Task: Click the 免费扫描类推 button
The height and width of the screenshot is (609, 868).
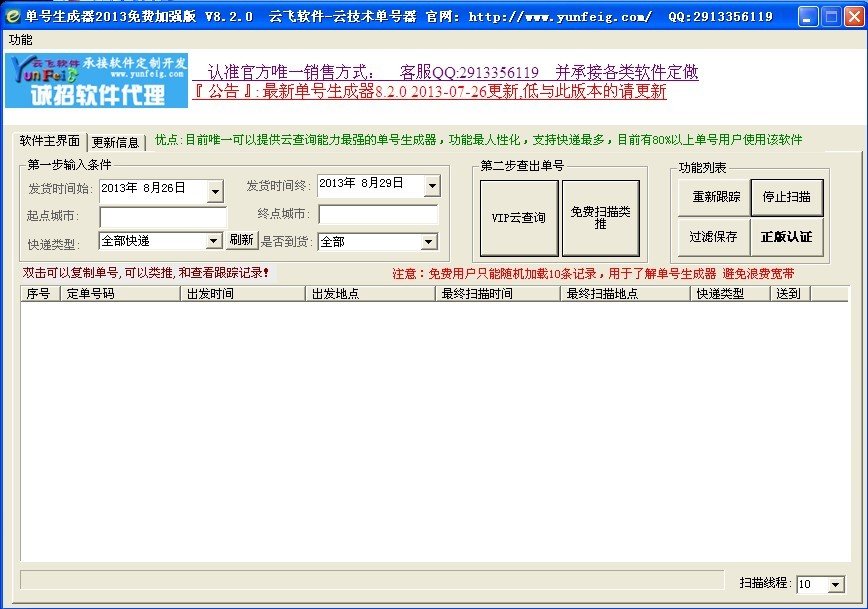Action: pyautogui.click(x=601, y=218)
